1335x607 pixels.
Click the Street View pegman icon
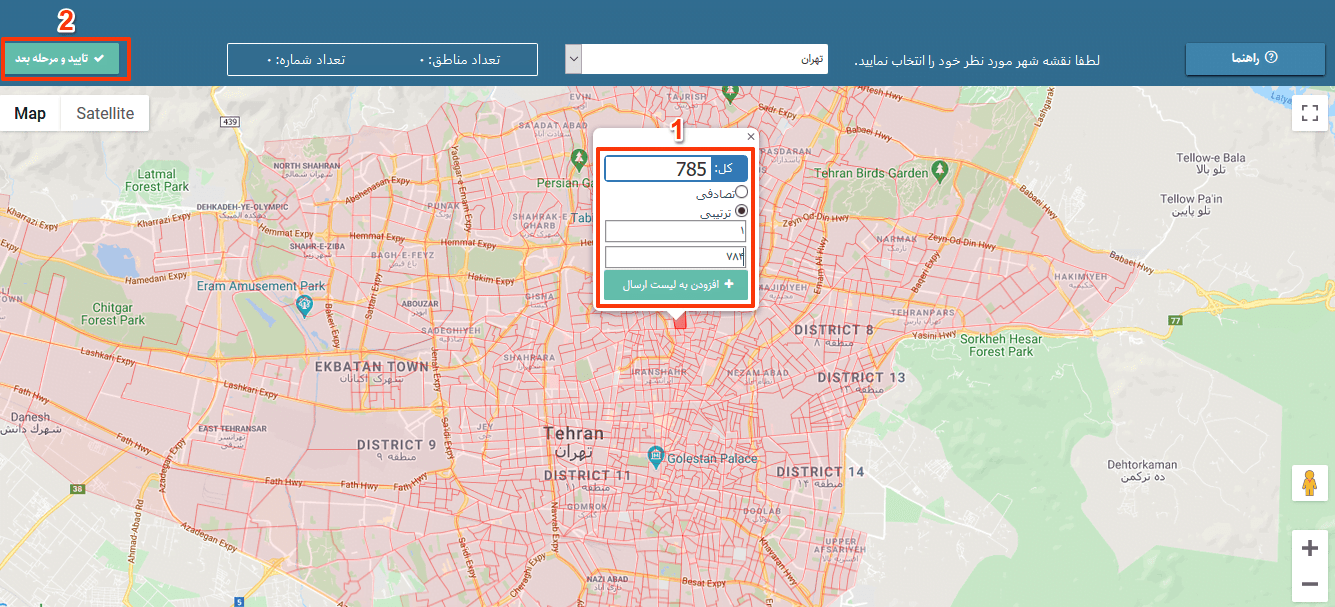1310,484
